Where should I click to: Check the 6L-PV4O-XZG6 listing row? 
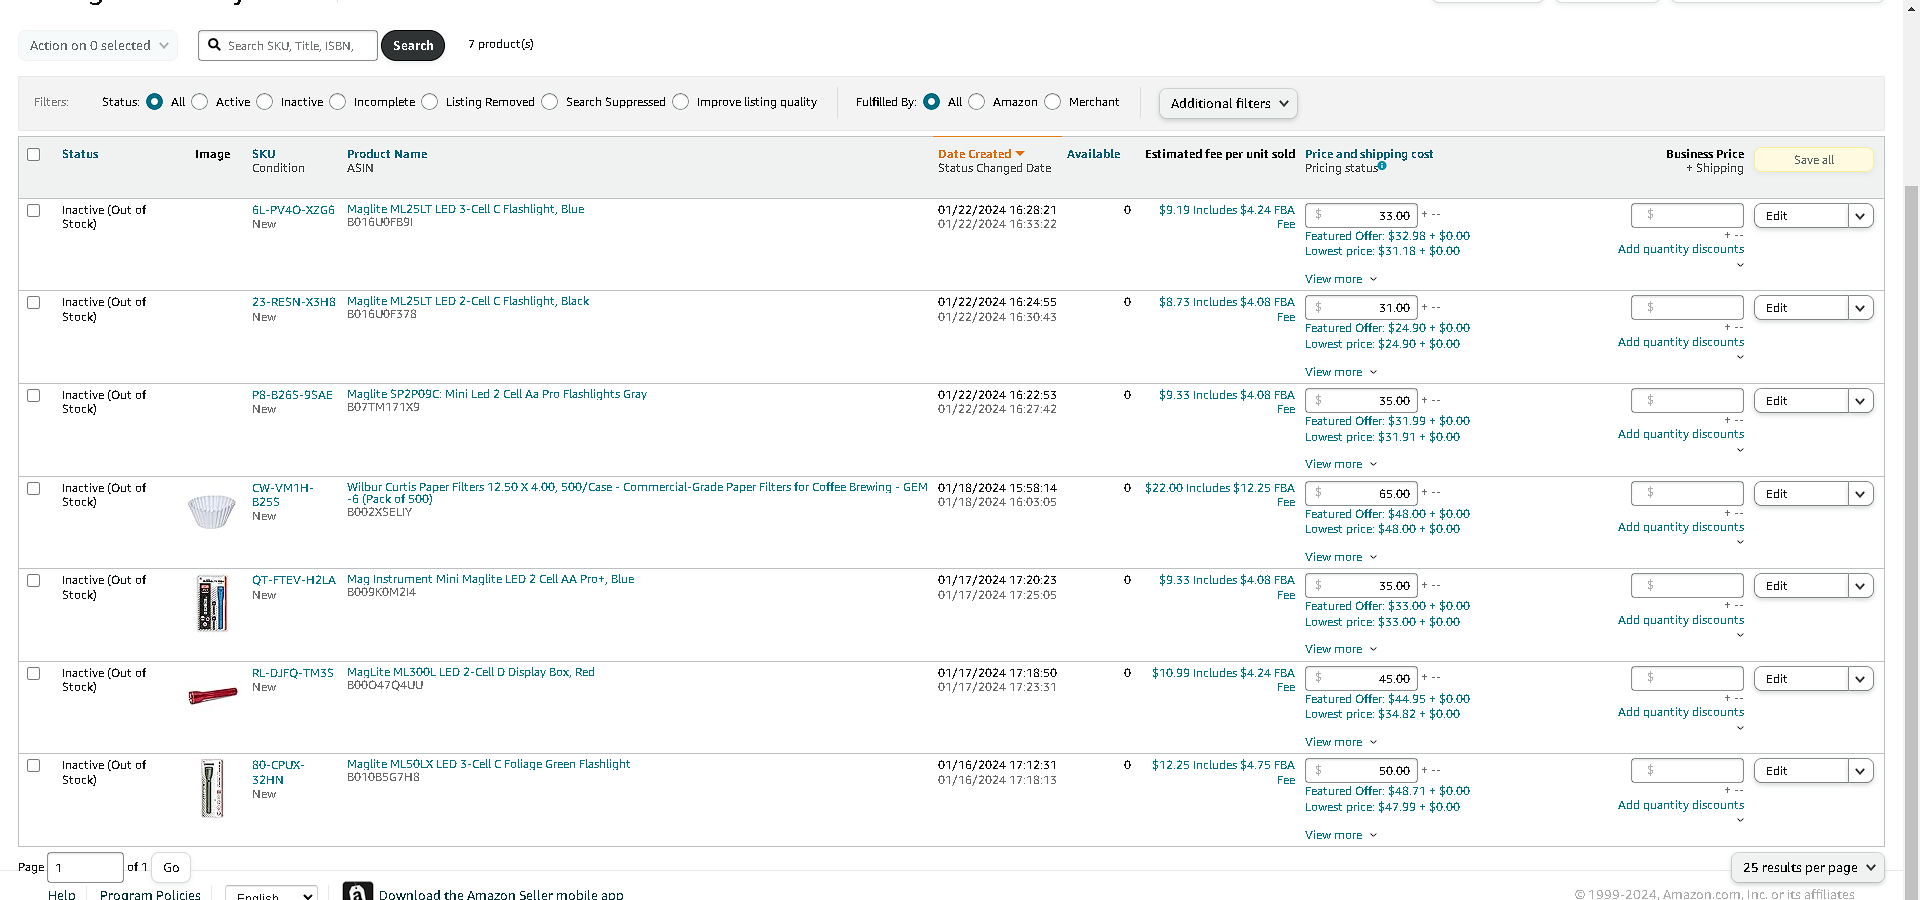(x=34, y=210)
